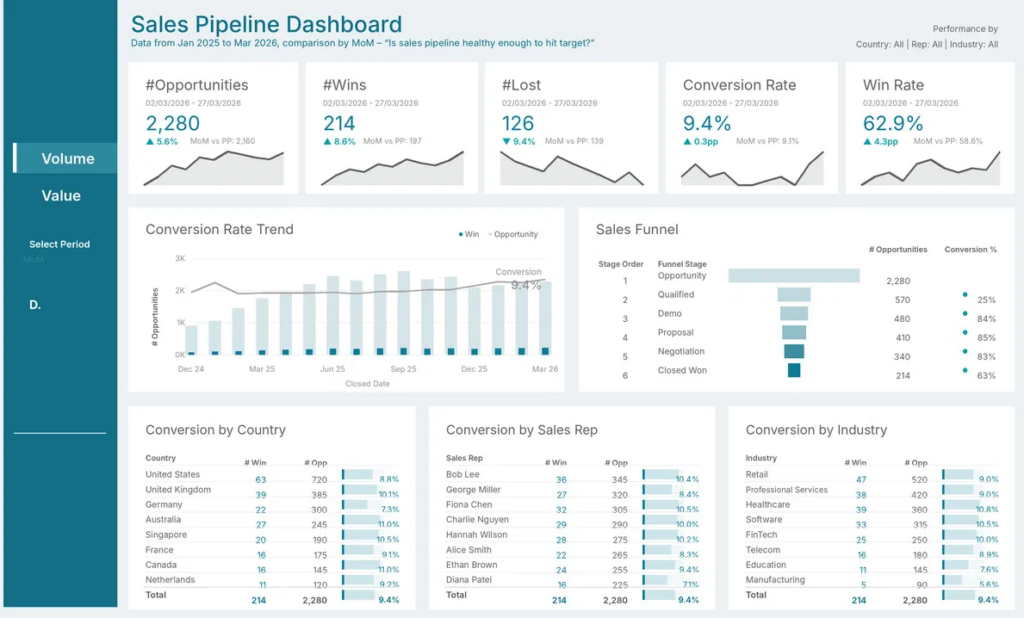Select the Retail industry row
Screen dimensions: 1024x618
tap(872, 476)
